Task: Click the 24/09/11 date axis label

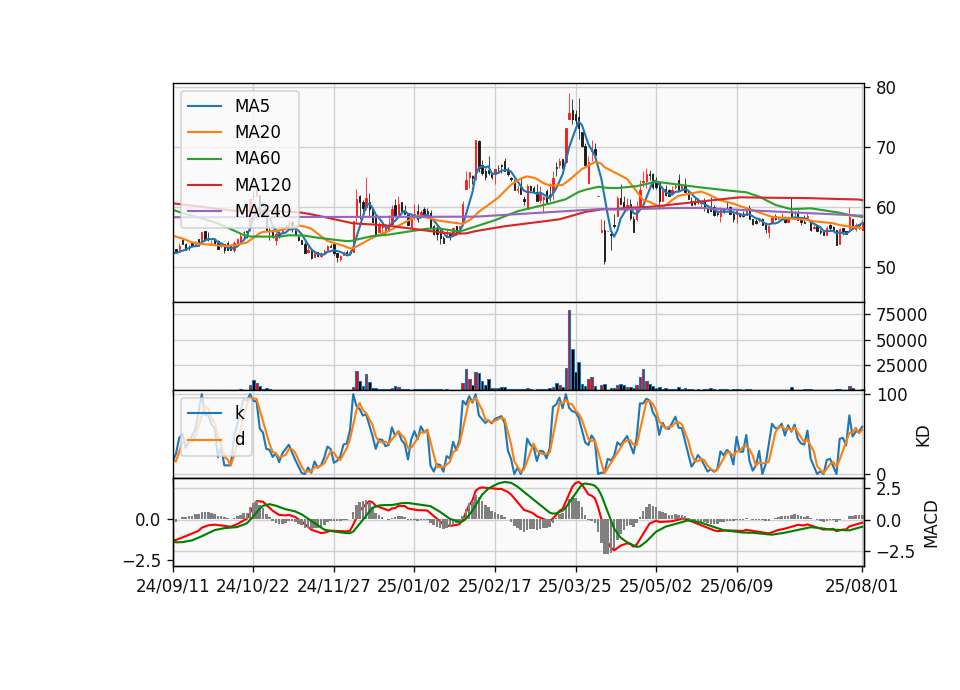Action: (x=173, y=586)
